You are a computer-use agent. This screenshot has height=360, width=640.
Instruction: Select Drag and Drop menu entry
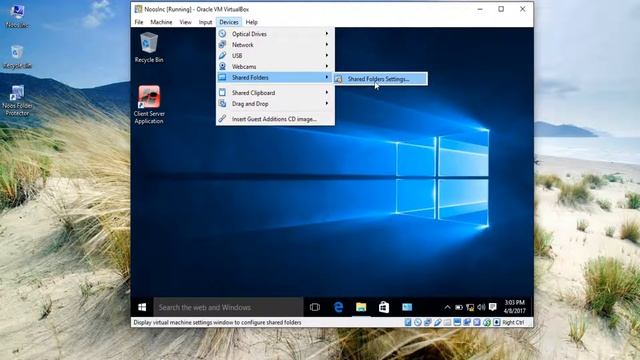point(276,104)
